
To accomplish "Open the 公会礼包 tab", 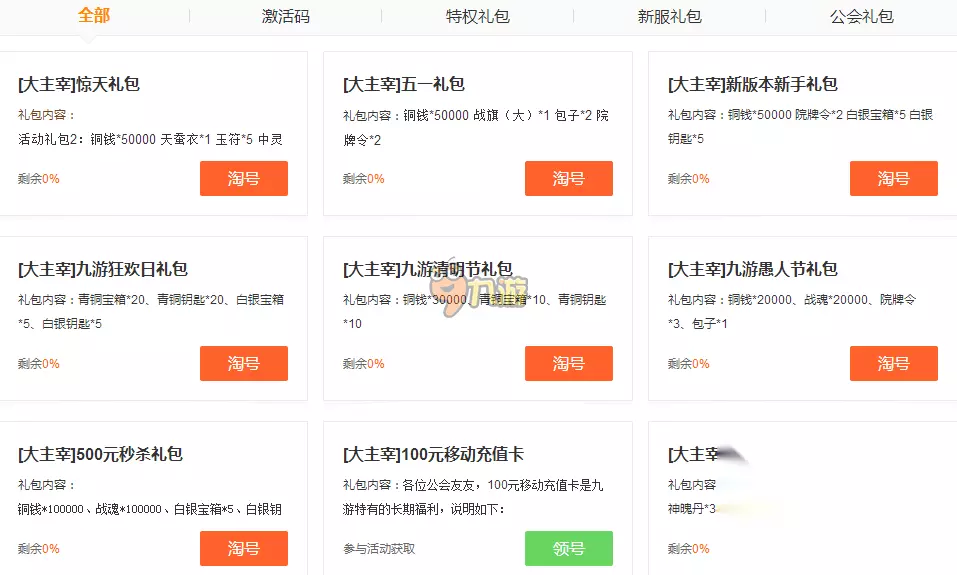I will pyautogui.click(x=861, y=17).
